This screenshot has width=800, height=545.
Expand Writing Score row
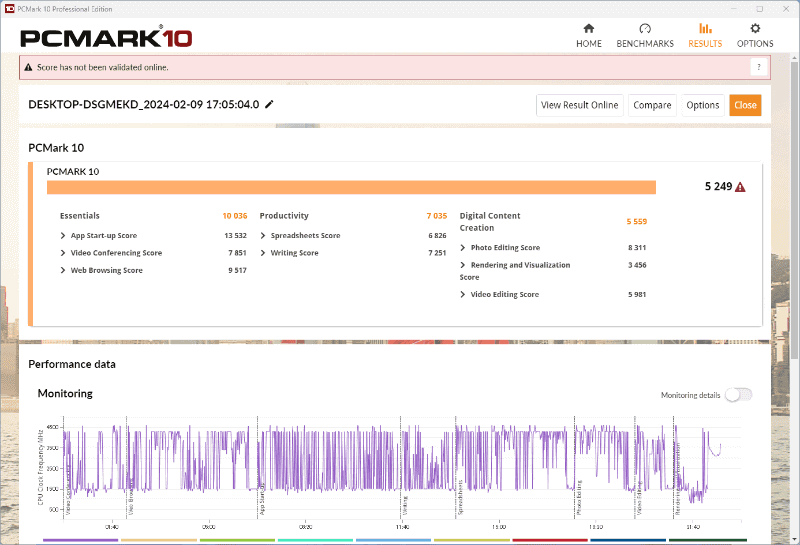[x=263, y=253]
